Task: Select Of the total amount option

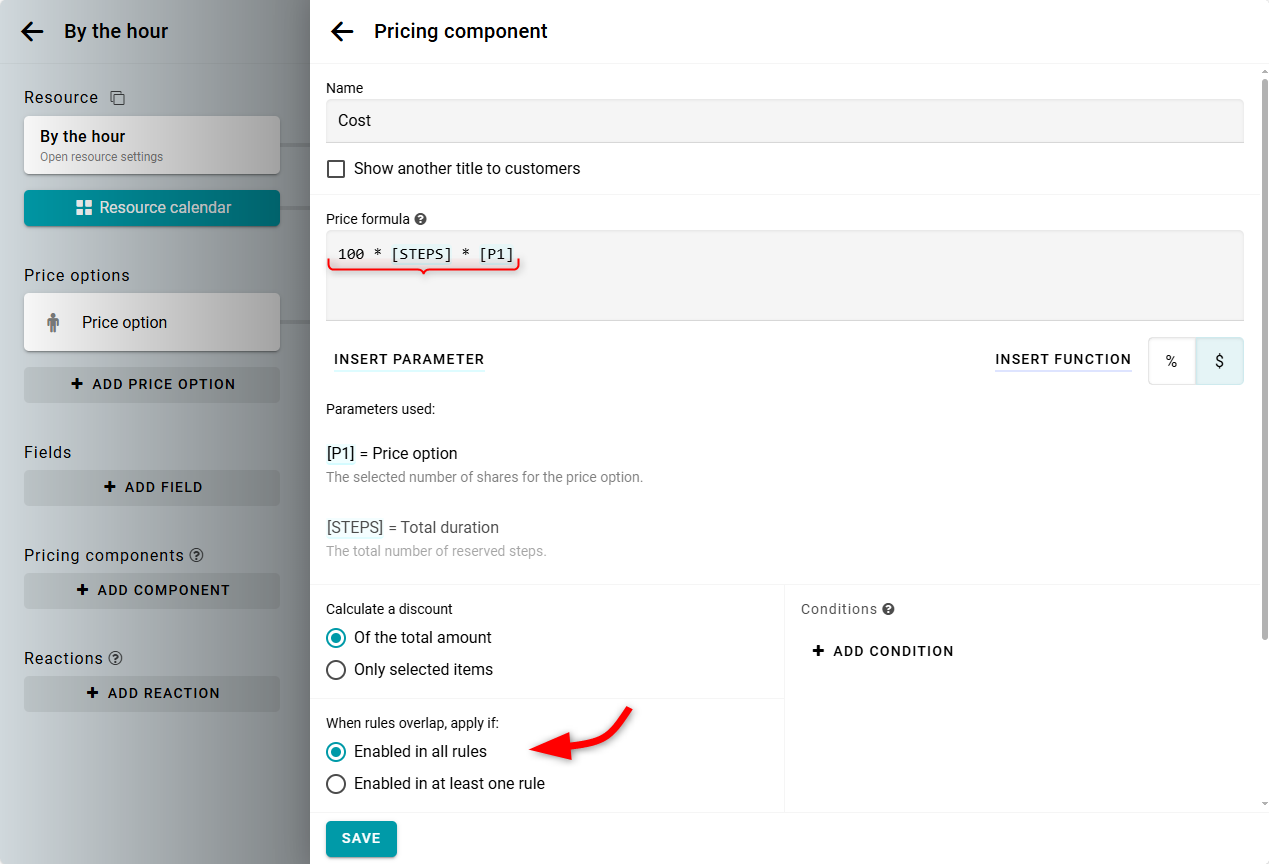Action: [336, 638]
